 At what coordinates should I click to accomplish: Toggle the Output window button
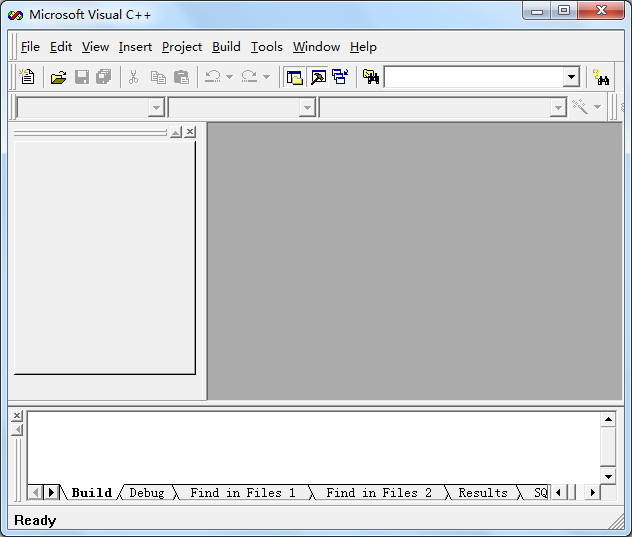pyautogui.click(x=318, y=77)
